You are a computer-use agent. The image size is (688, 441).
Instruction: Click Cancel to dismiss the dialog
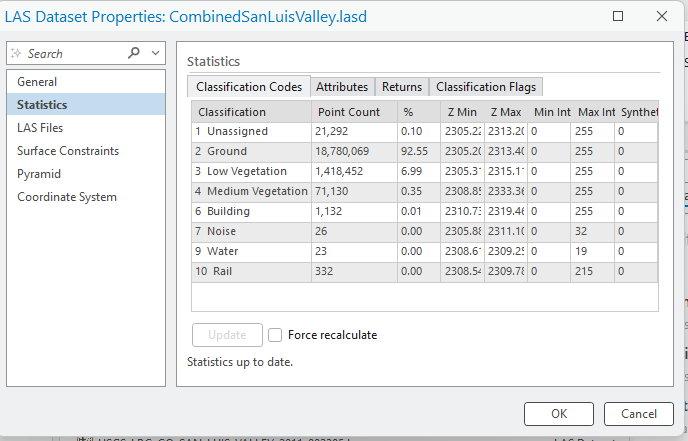tap(639, 414)
